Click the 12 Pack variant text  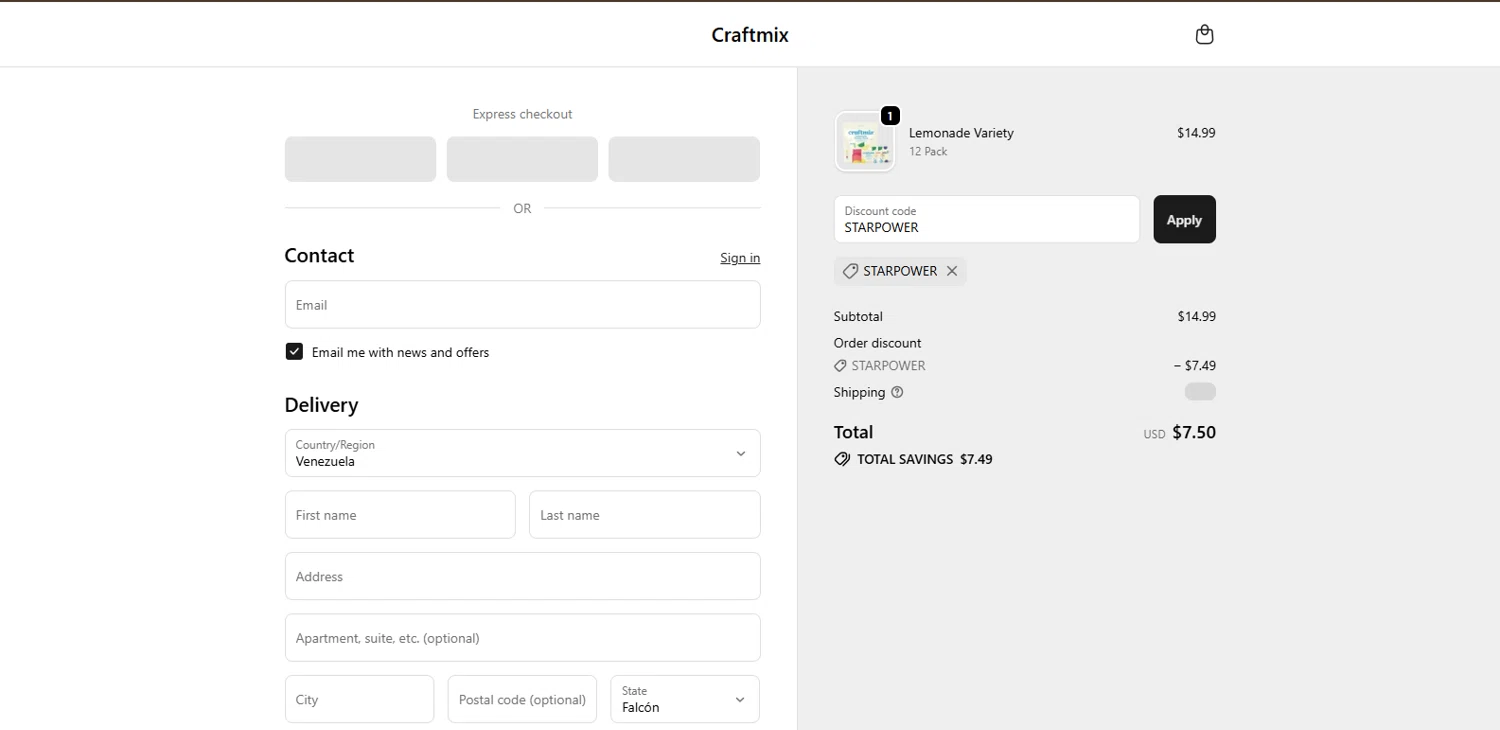[928, 152]
